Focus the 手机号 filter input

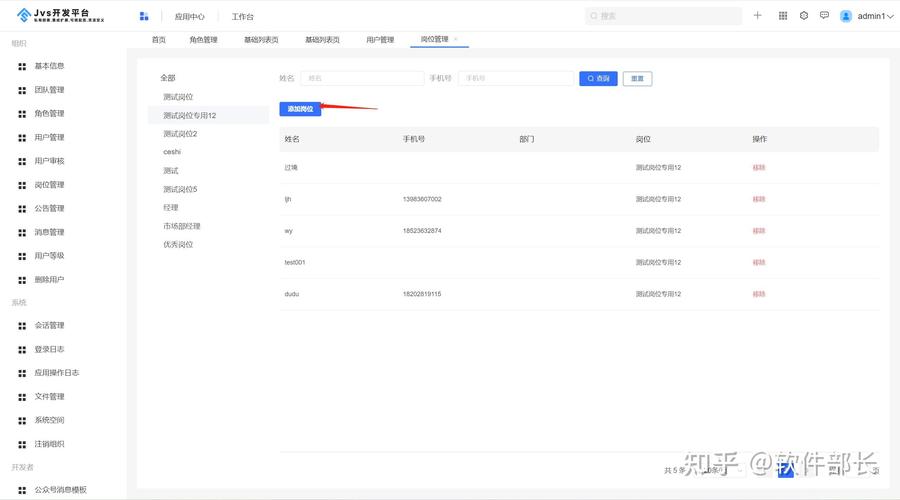click(x=515, y=78)
